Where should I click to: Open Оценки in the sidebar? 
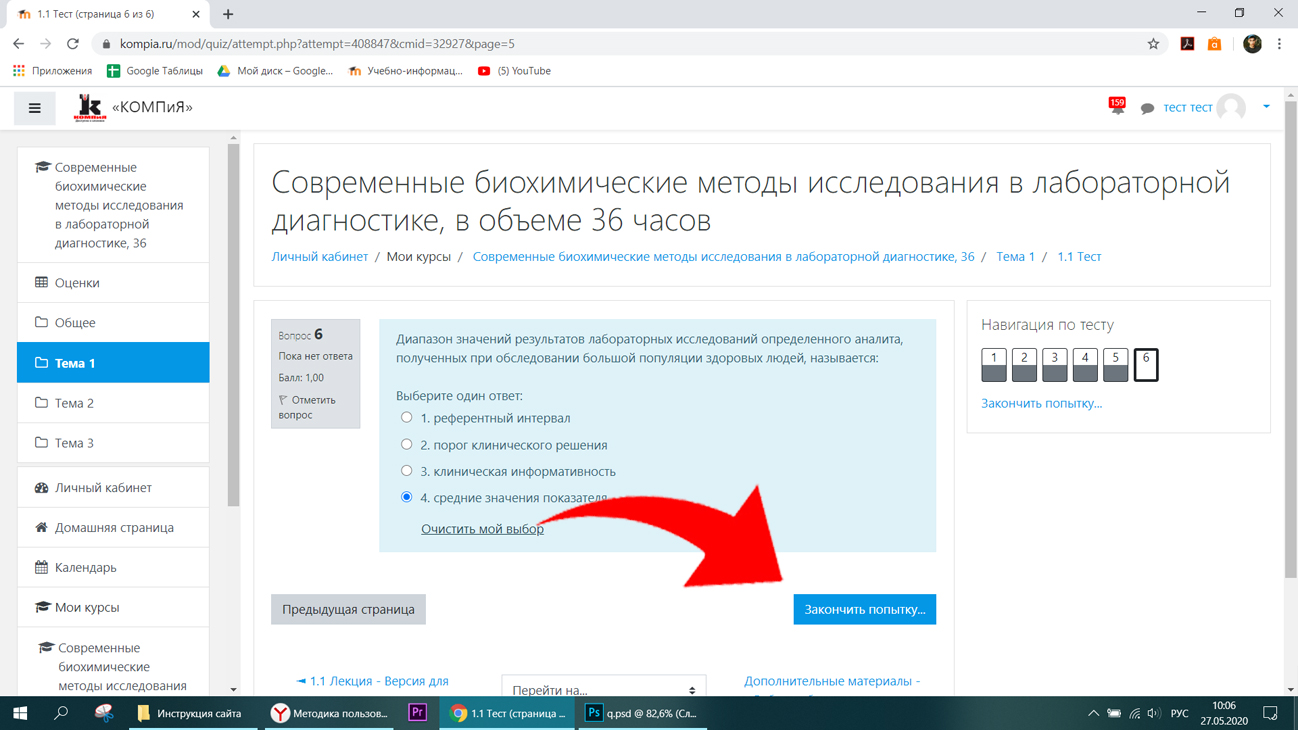(x=113, y=283)
